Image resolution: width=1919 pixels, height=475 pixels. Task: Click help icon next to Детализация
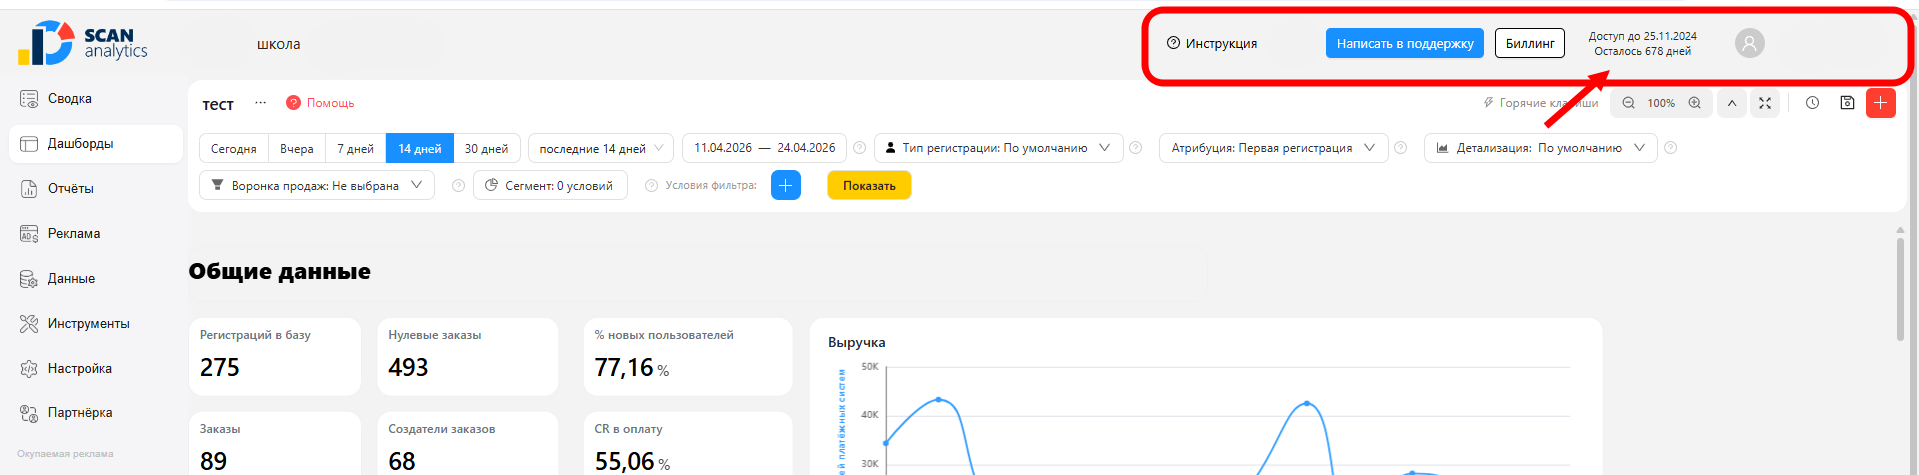pos(1670,148)
